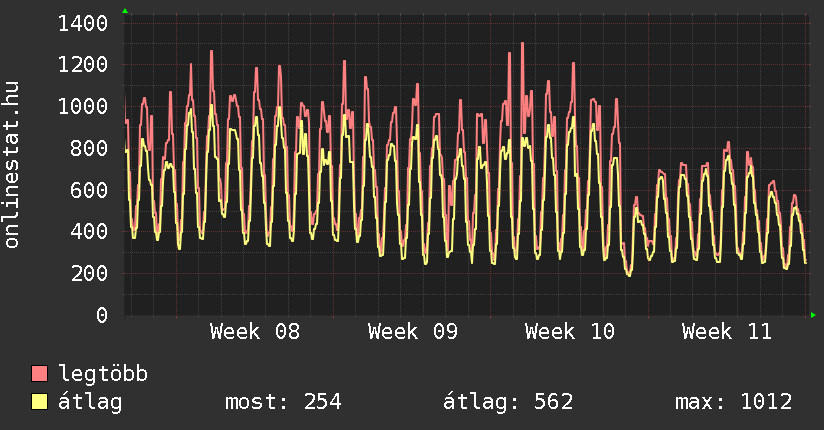Click the onlinestat.hu vertical label
824x430 pixels.
point(12,165)
